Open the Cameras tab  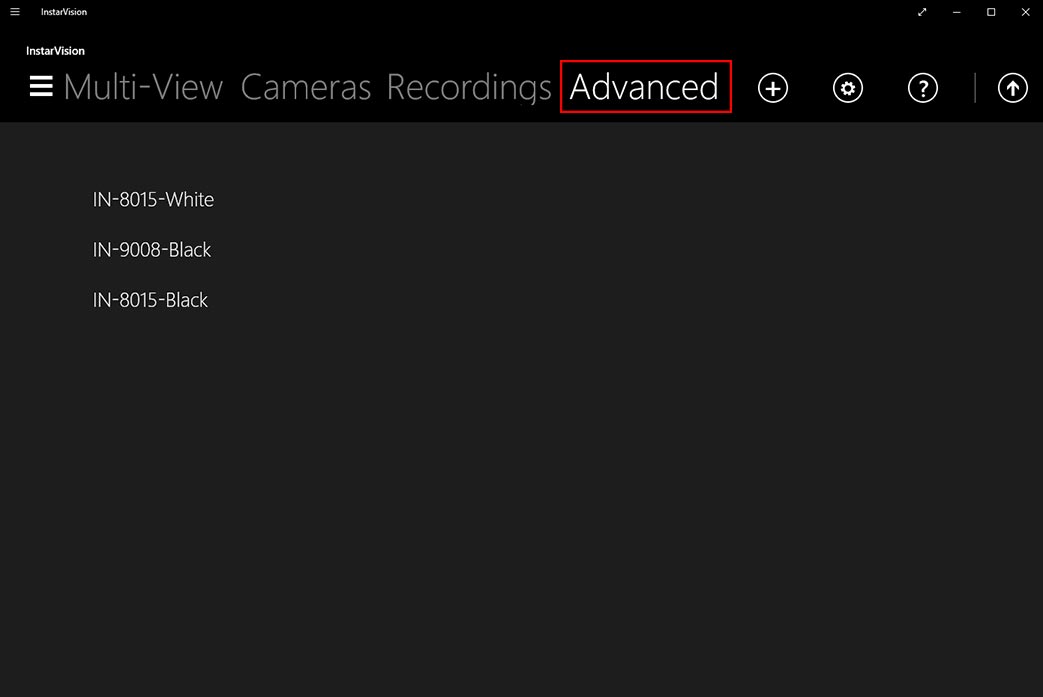pyautogui.click(x=306, y=87)
